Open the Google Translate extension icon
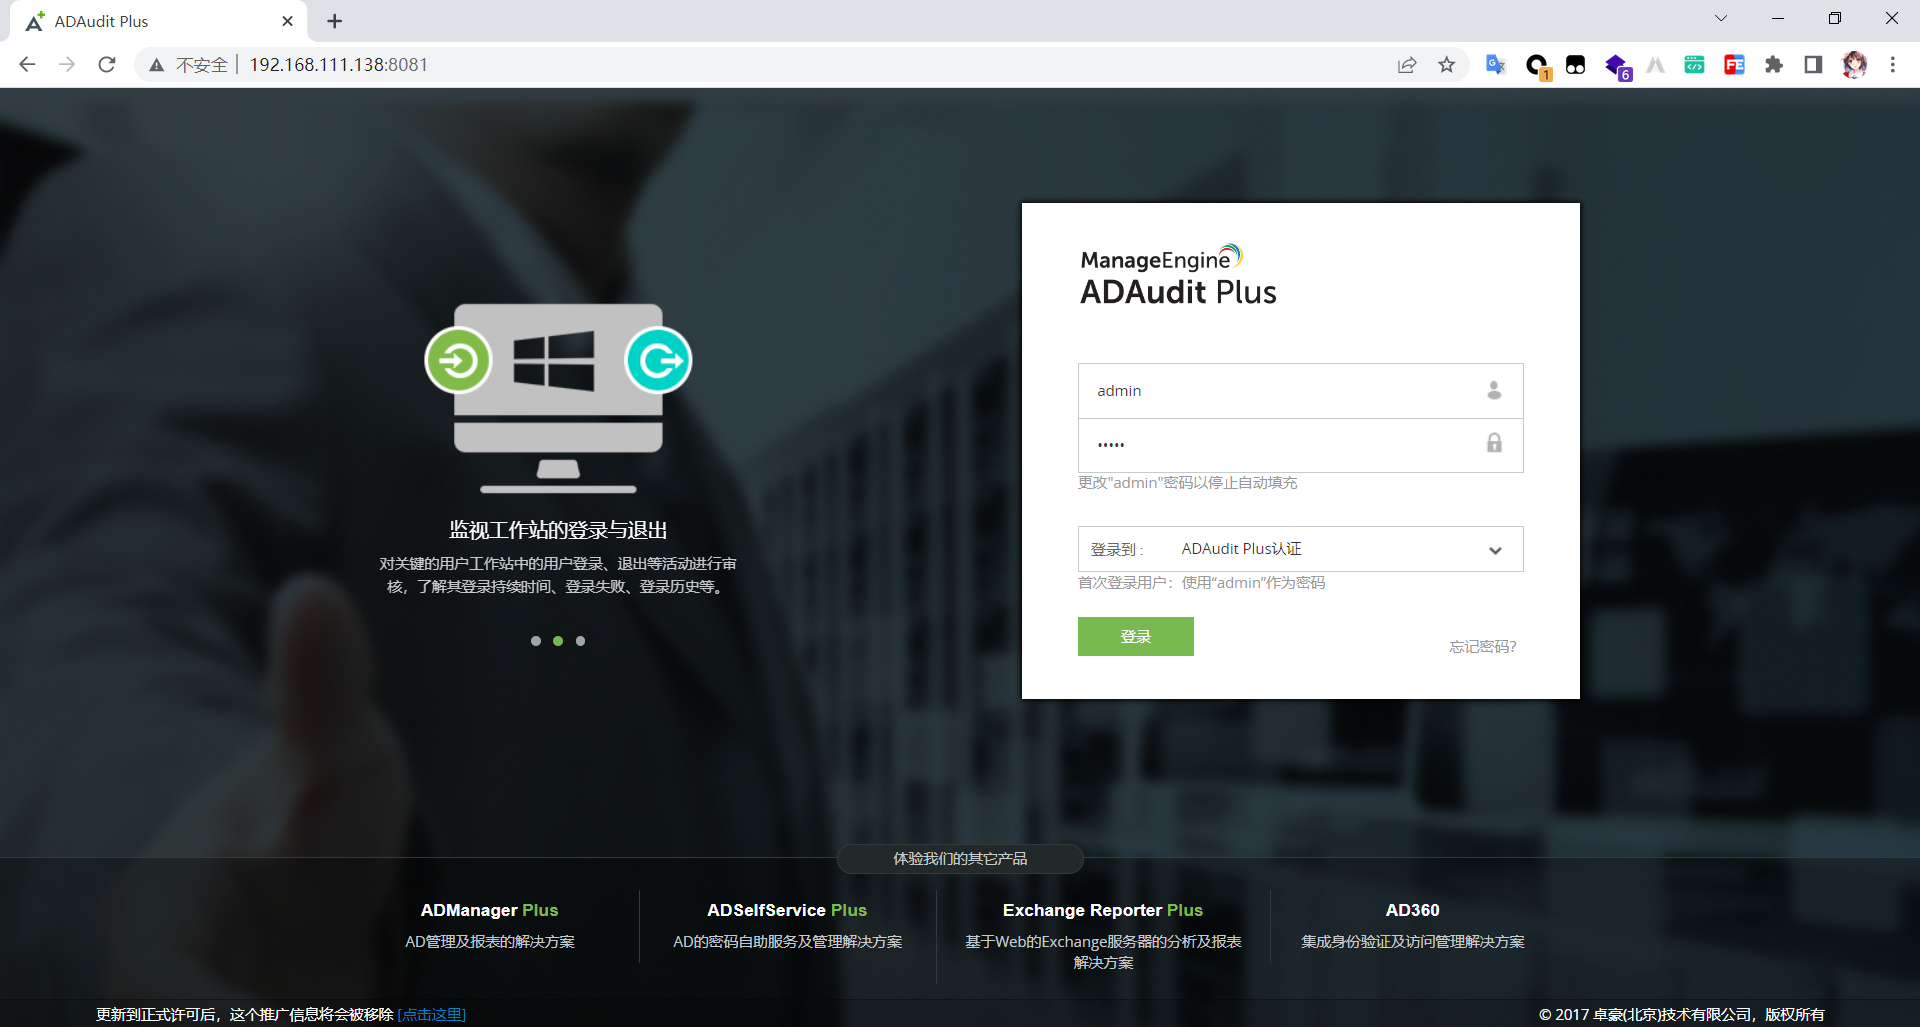Image resolution: width=1920 pixels, height=1027 pixels. pos(1495,65)
